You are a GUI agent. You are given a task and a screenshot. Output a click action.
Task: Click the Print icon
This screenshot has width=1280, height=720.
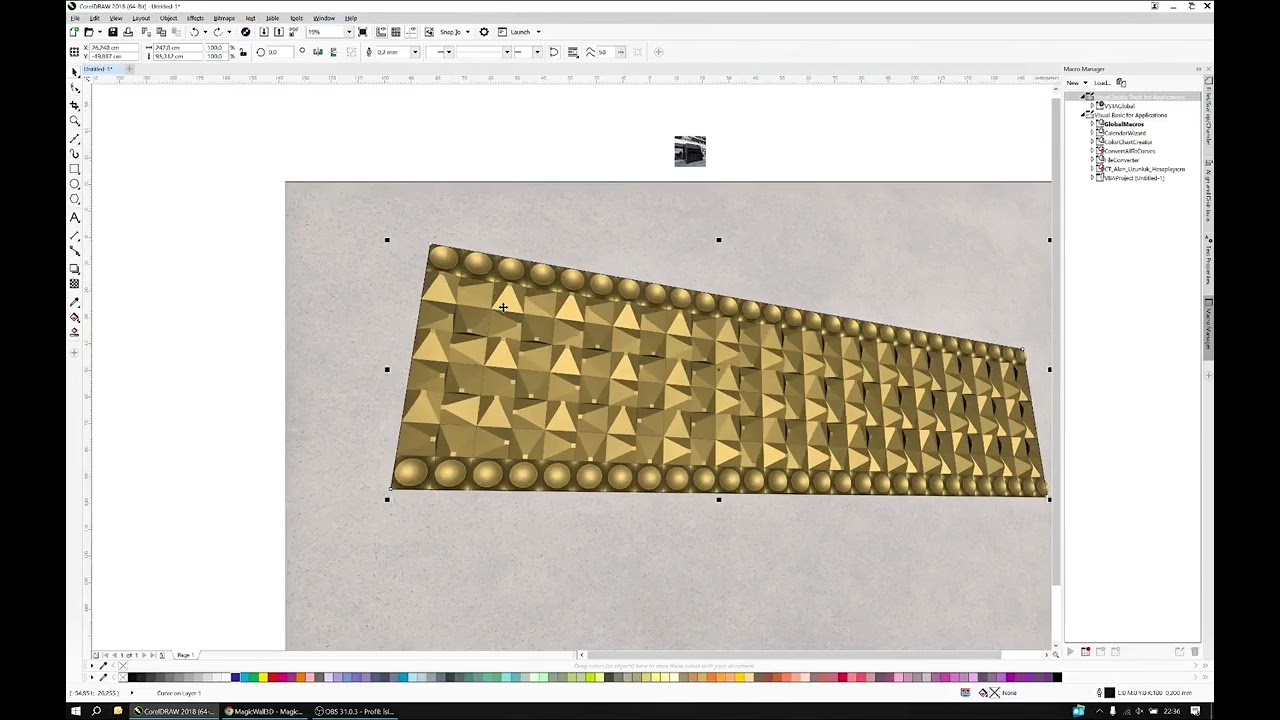[128, 32]
